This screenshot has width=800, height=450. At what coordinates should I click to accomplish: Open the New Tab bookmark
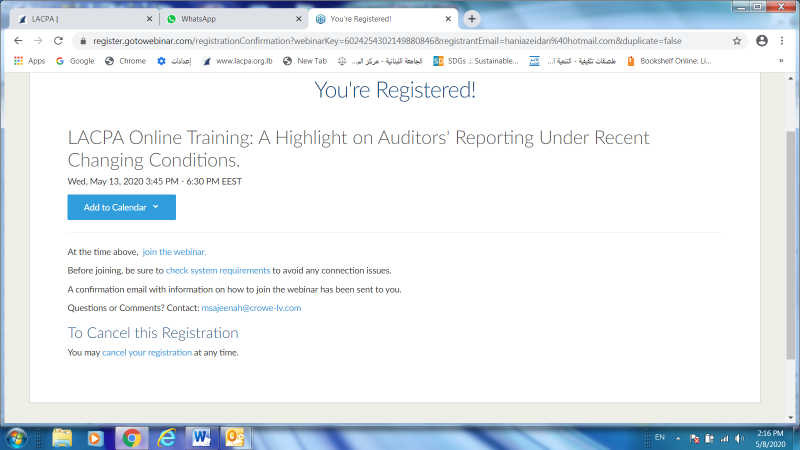305,61
